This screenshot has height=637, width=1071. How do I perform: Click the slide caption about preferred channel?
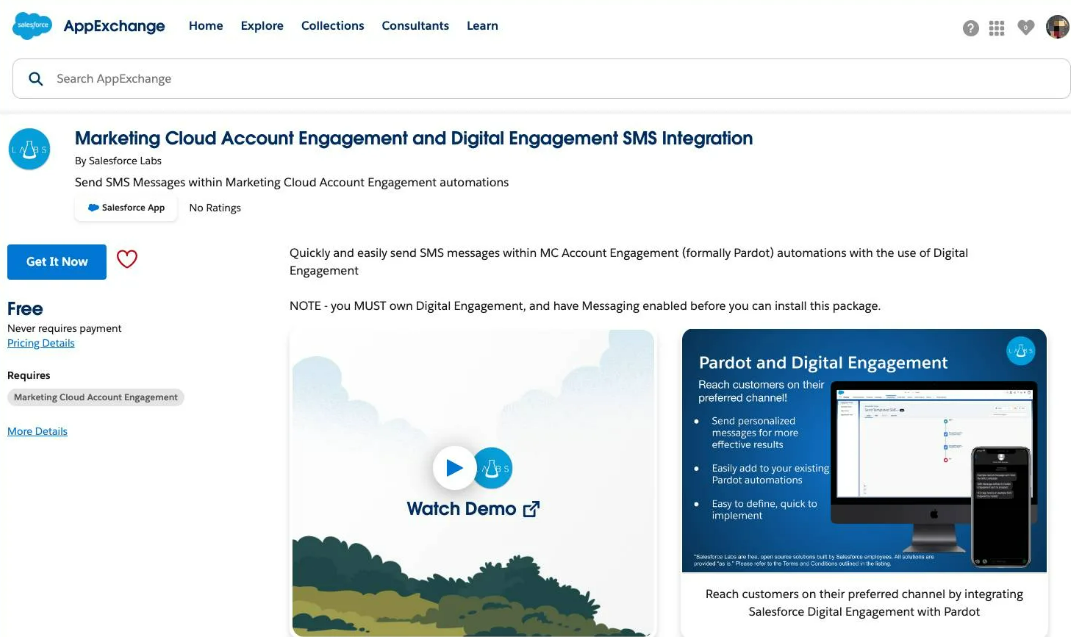(x=864, y=603)
